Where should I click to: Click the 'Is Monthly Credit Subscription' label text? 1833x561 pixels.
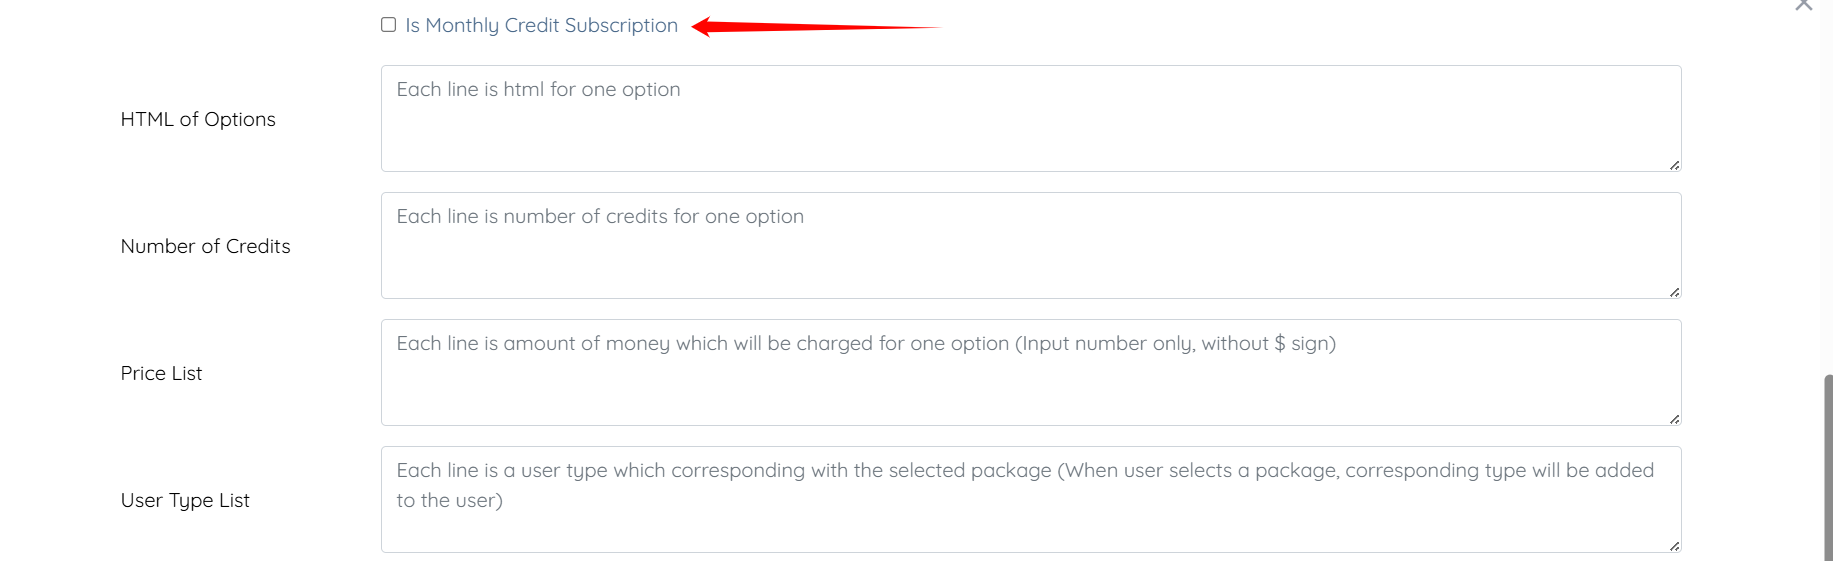tap(541, 25)
